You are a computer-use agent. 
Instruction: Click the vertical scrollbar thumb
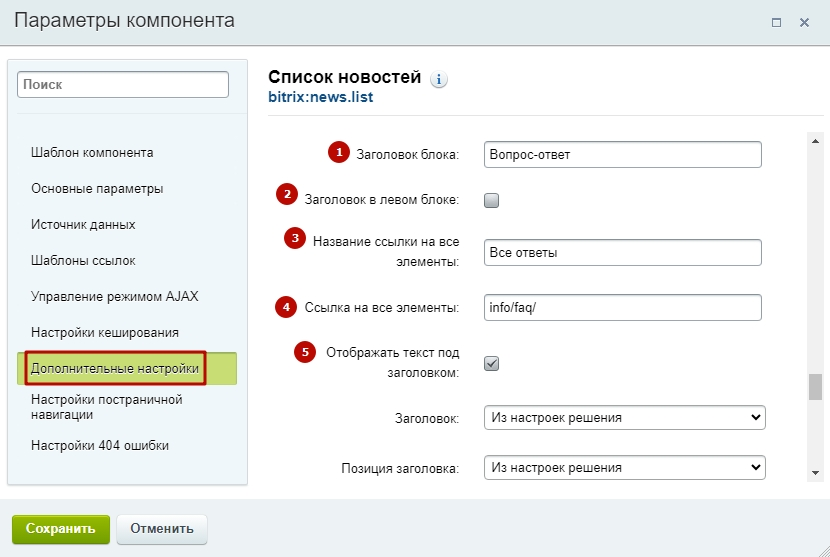pyautogui.click(x=815, y=387)
